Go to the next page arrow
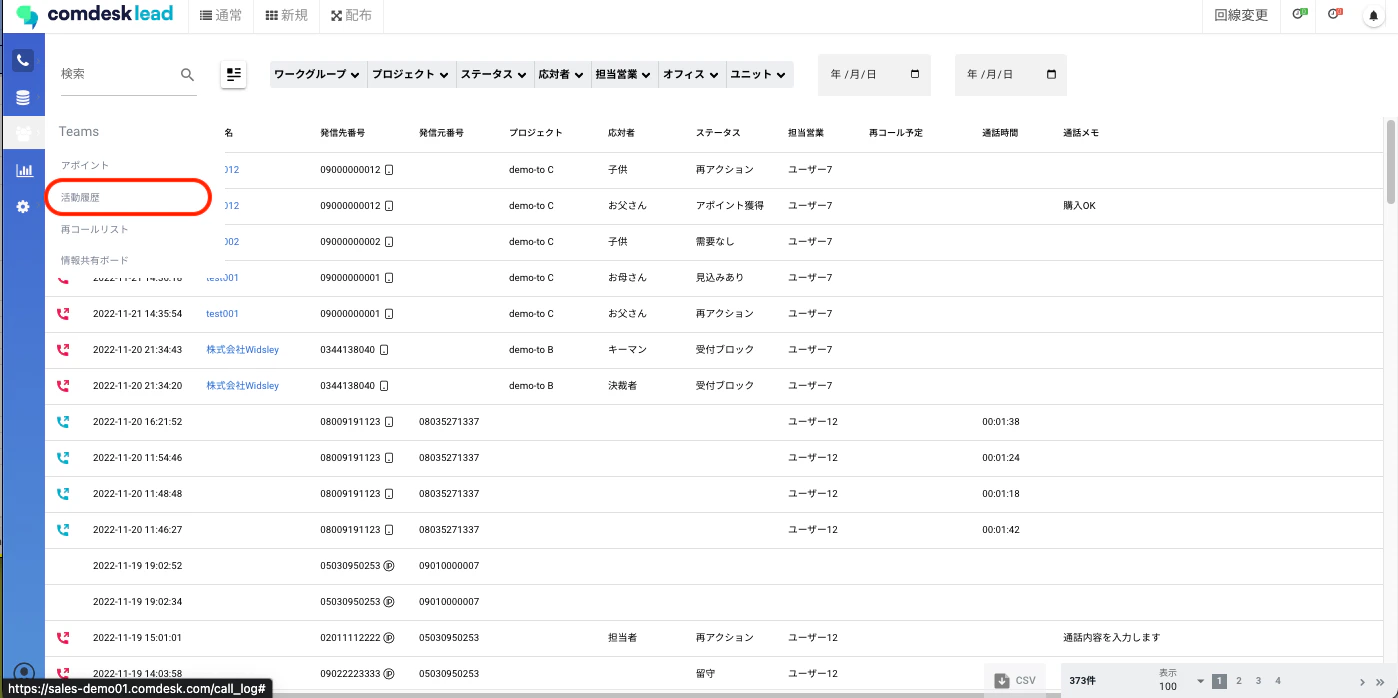The width and height of the screenshot is (1398, 698). click(1363, 682)
